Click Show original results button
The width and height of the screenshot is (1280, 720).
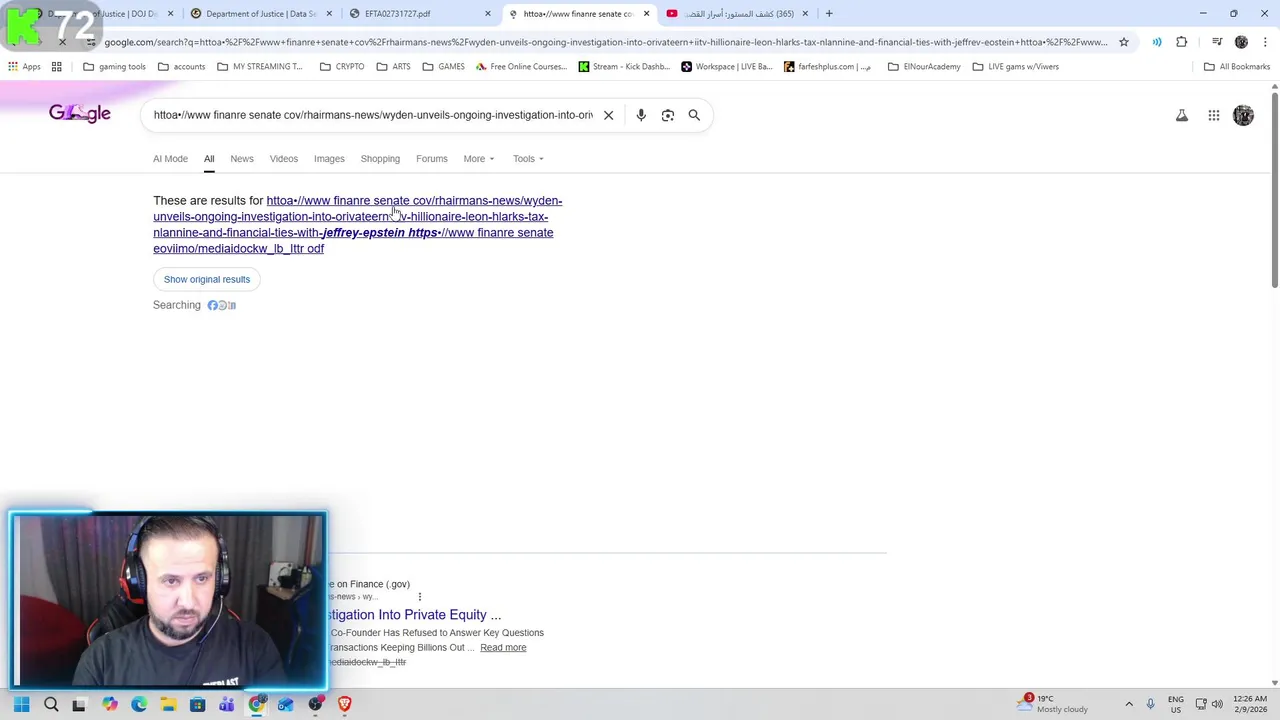(207, 279)
